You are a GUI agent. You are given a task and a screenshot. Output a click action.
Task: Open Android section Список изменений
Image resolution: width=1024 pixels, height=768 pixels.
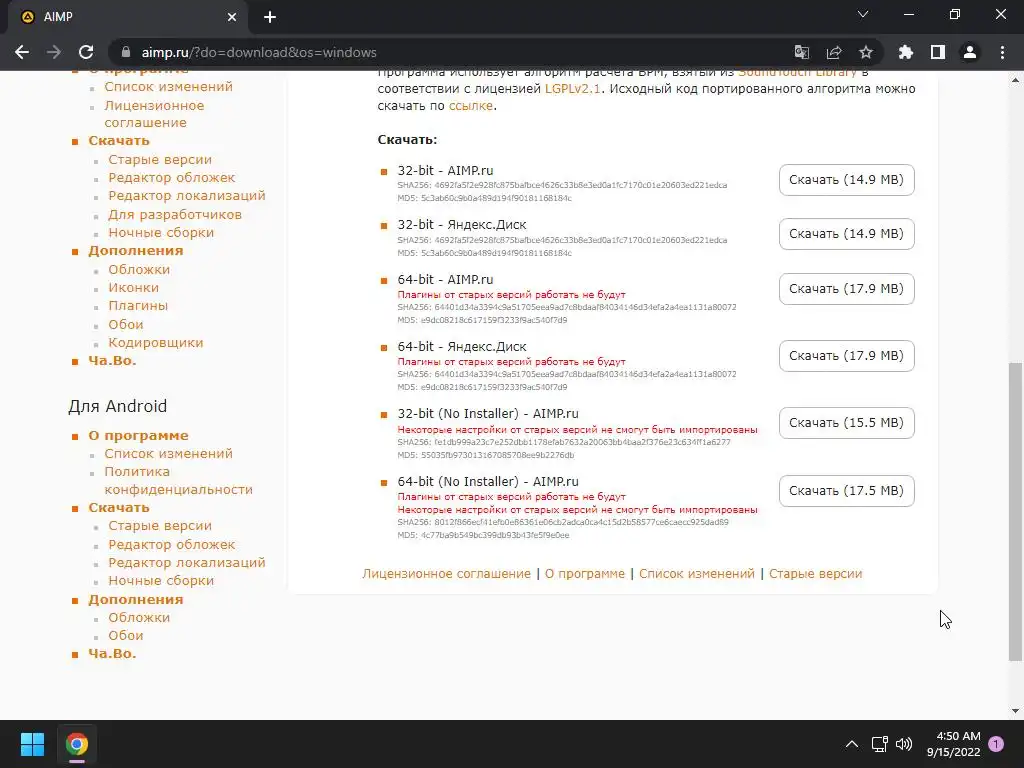point(168,453)
